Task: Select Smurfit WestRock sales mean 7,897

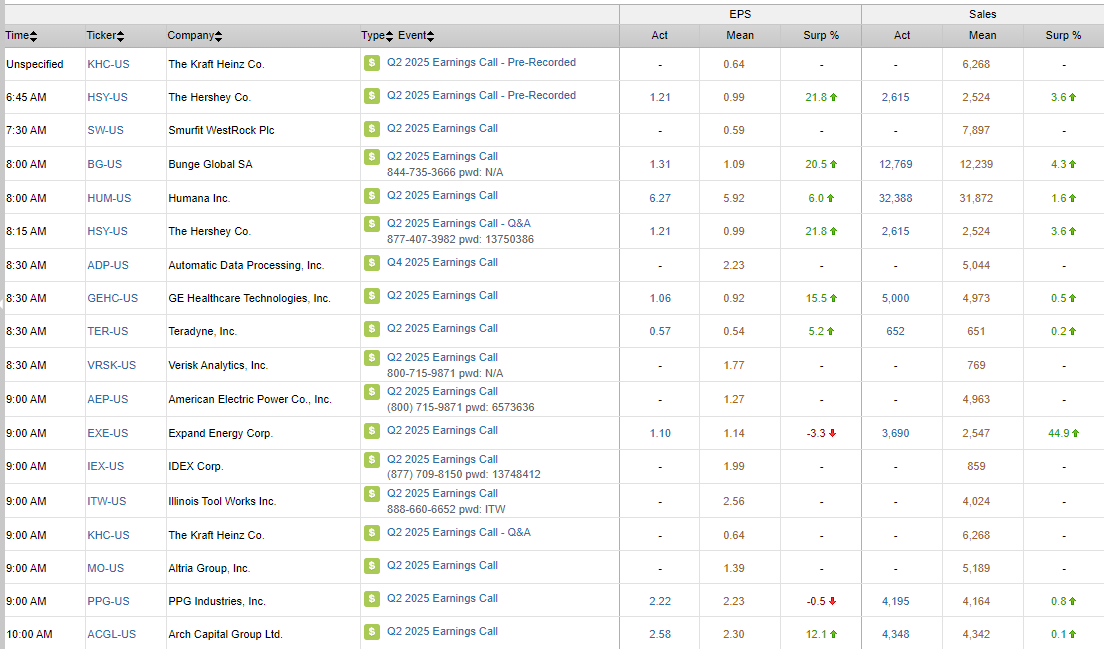Action: pos(976,130)
